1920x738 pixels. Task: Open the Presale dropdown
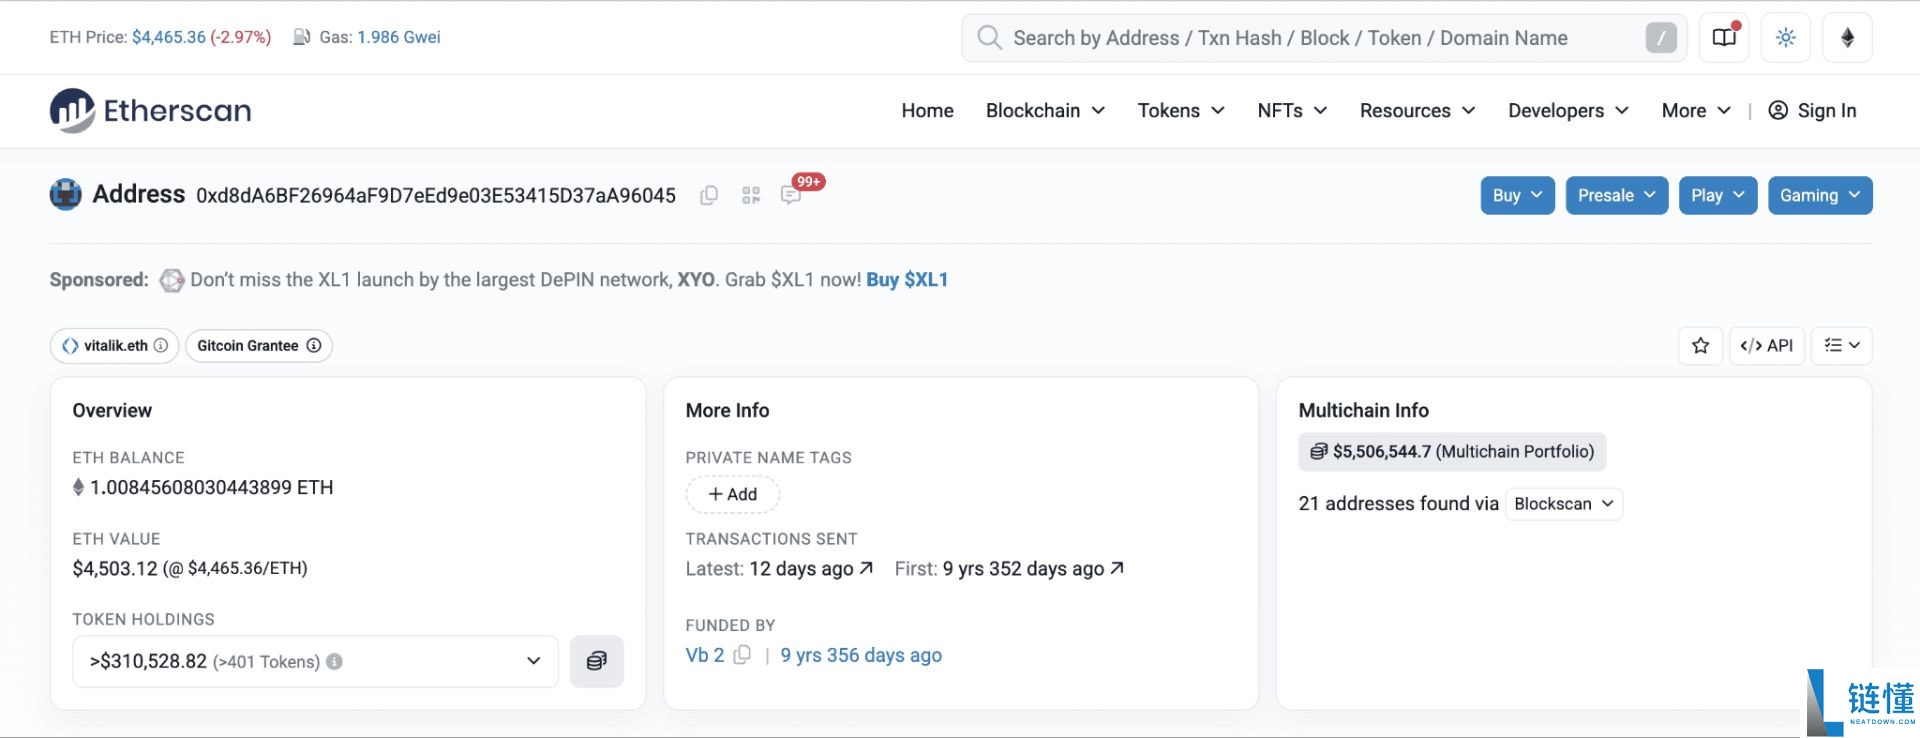tap(1617, 196)
